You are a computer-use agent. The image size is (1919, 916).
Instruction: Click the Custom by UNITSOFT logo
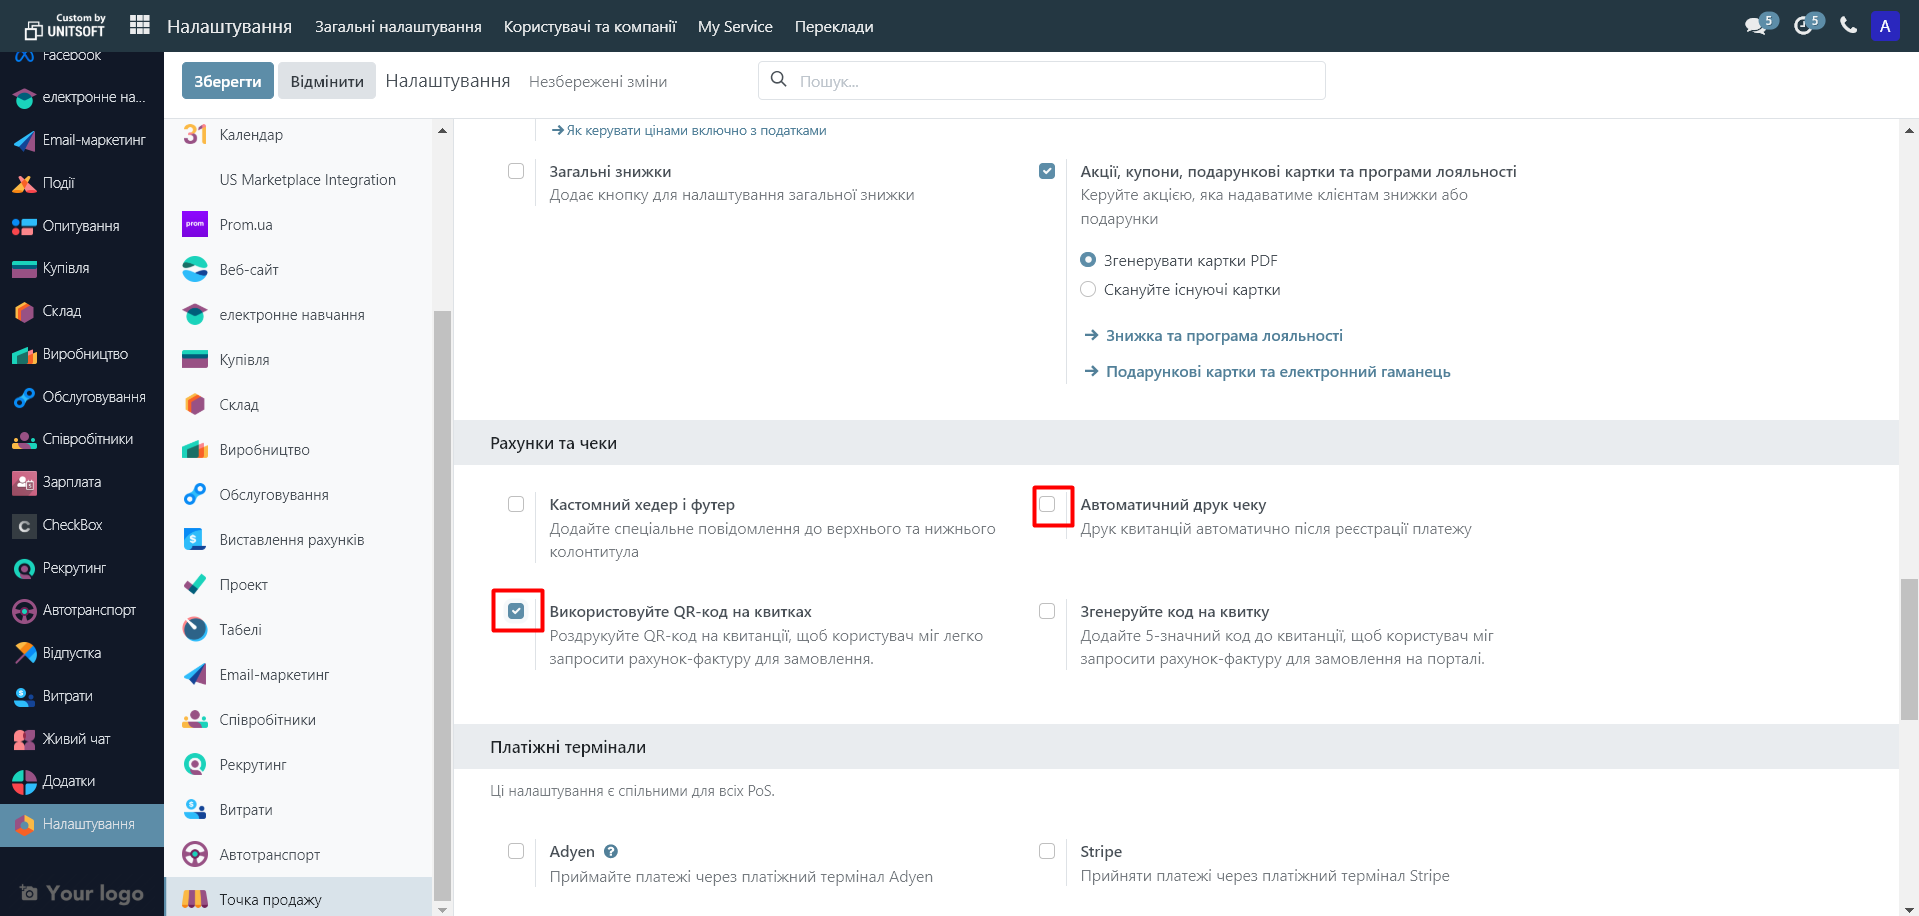pos(65,26)
